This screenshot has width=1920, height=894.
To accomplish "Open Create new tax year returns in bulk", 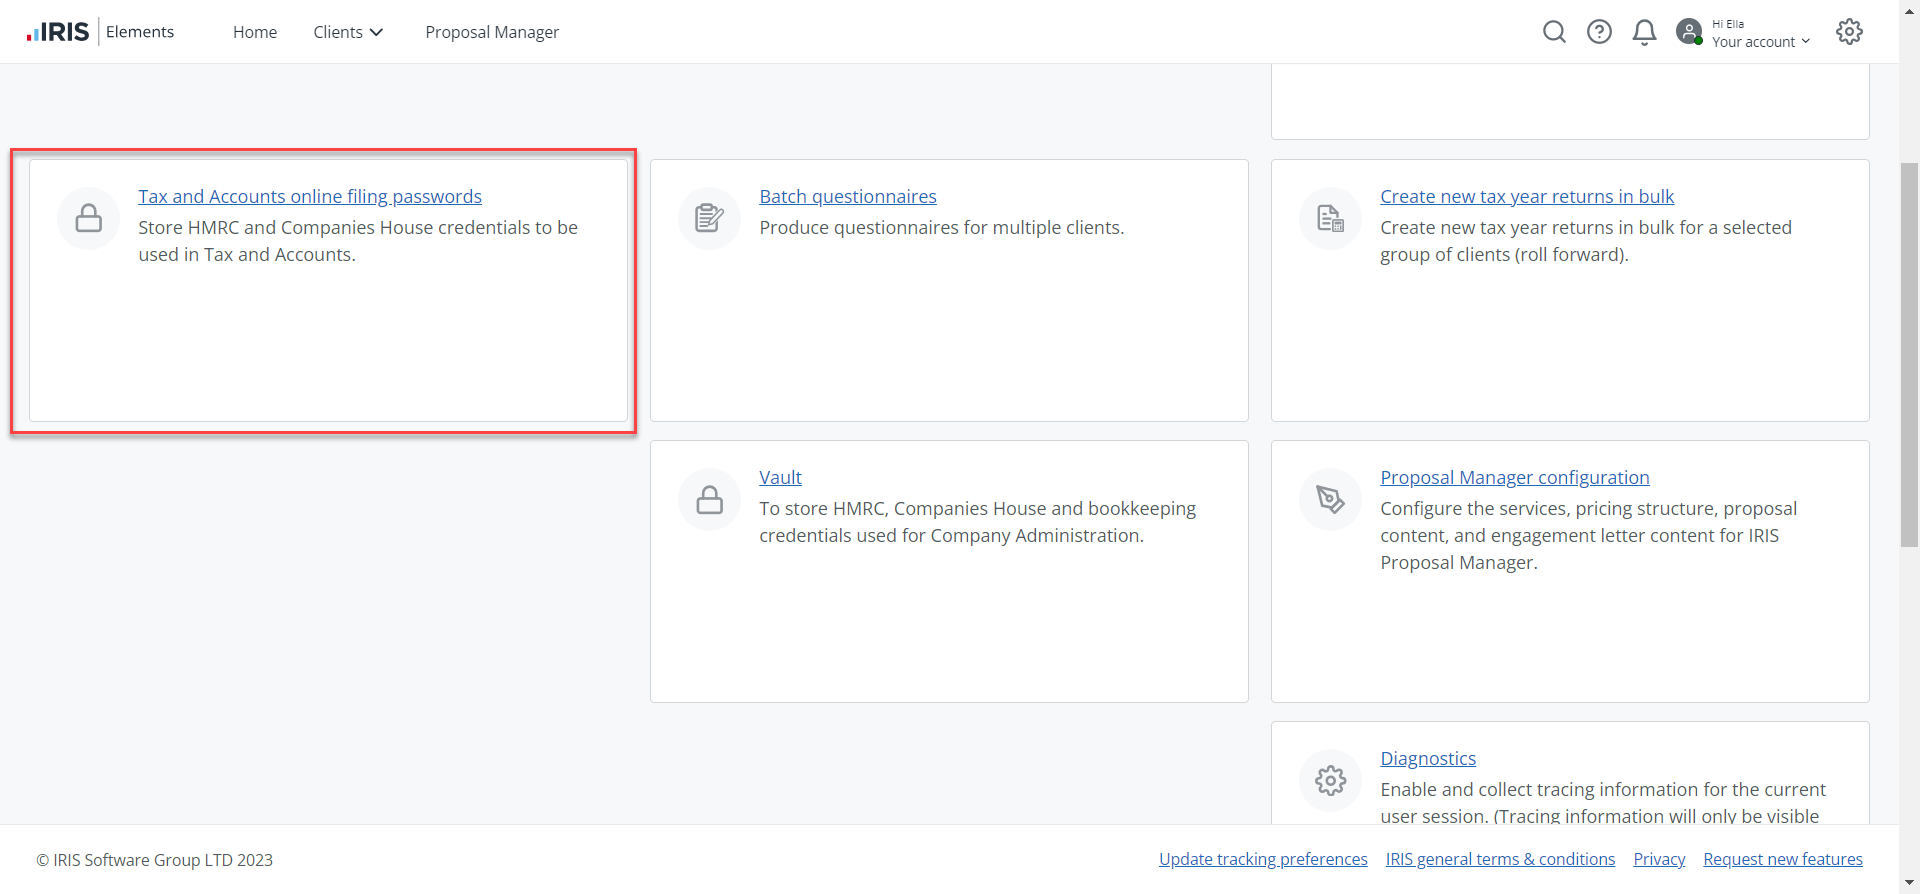I will [1527, 197].
